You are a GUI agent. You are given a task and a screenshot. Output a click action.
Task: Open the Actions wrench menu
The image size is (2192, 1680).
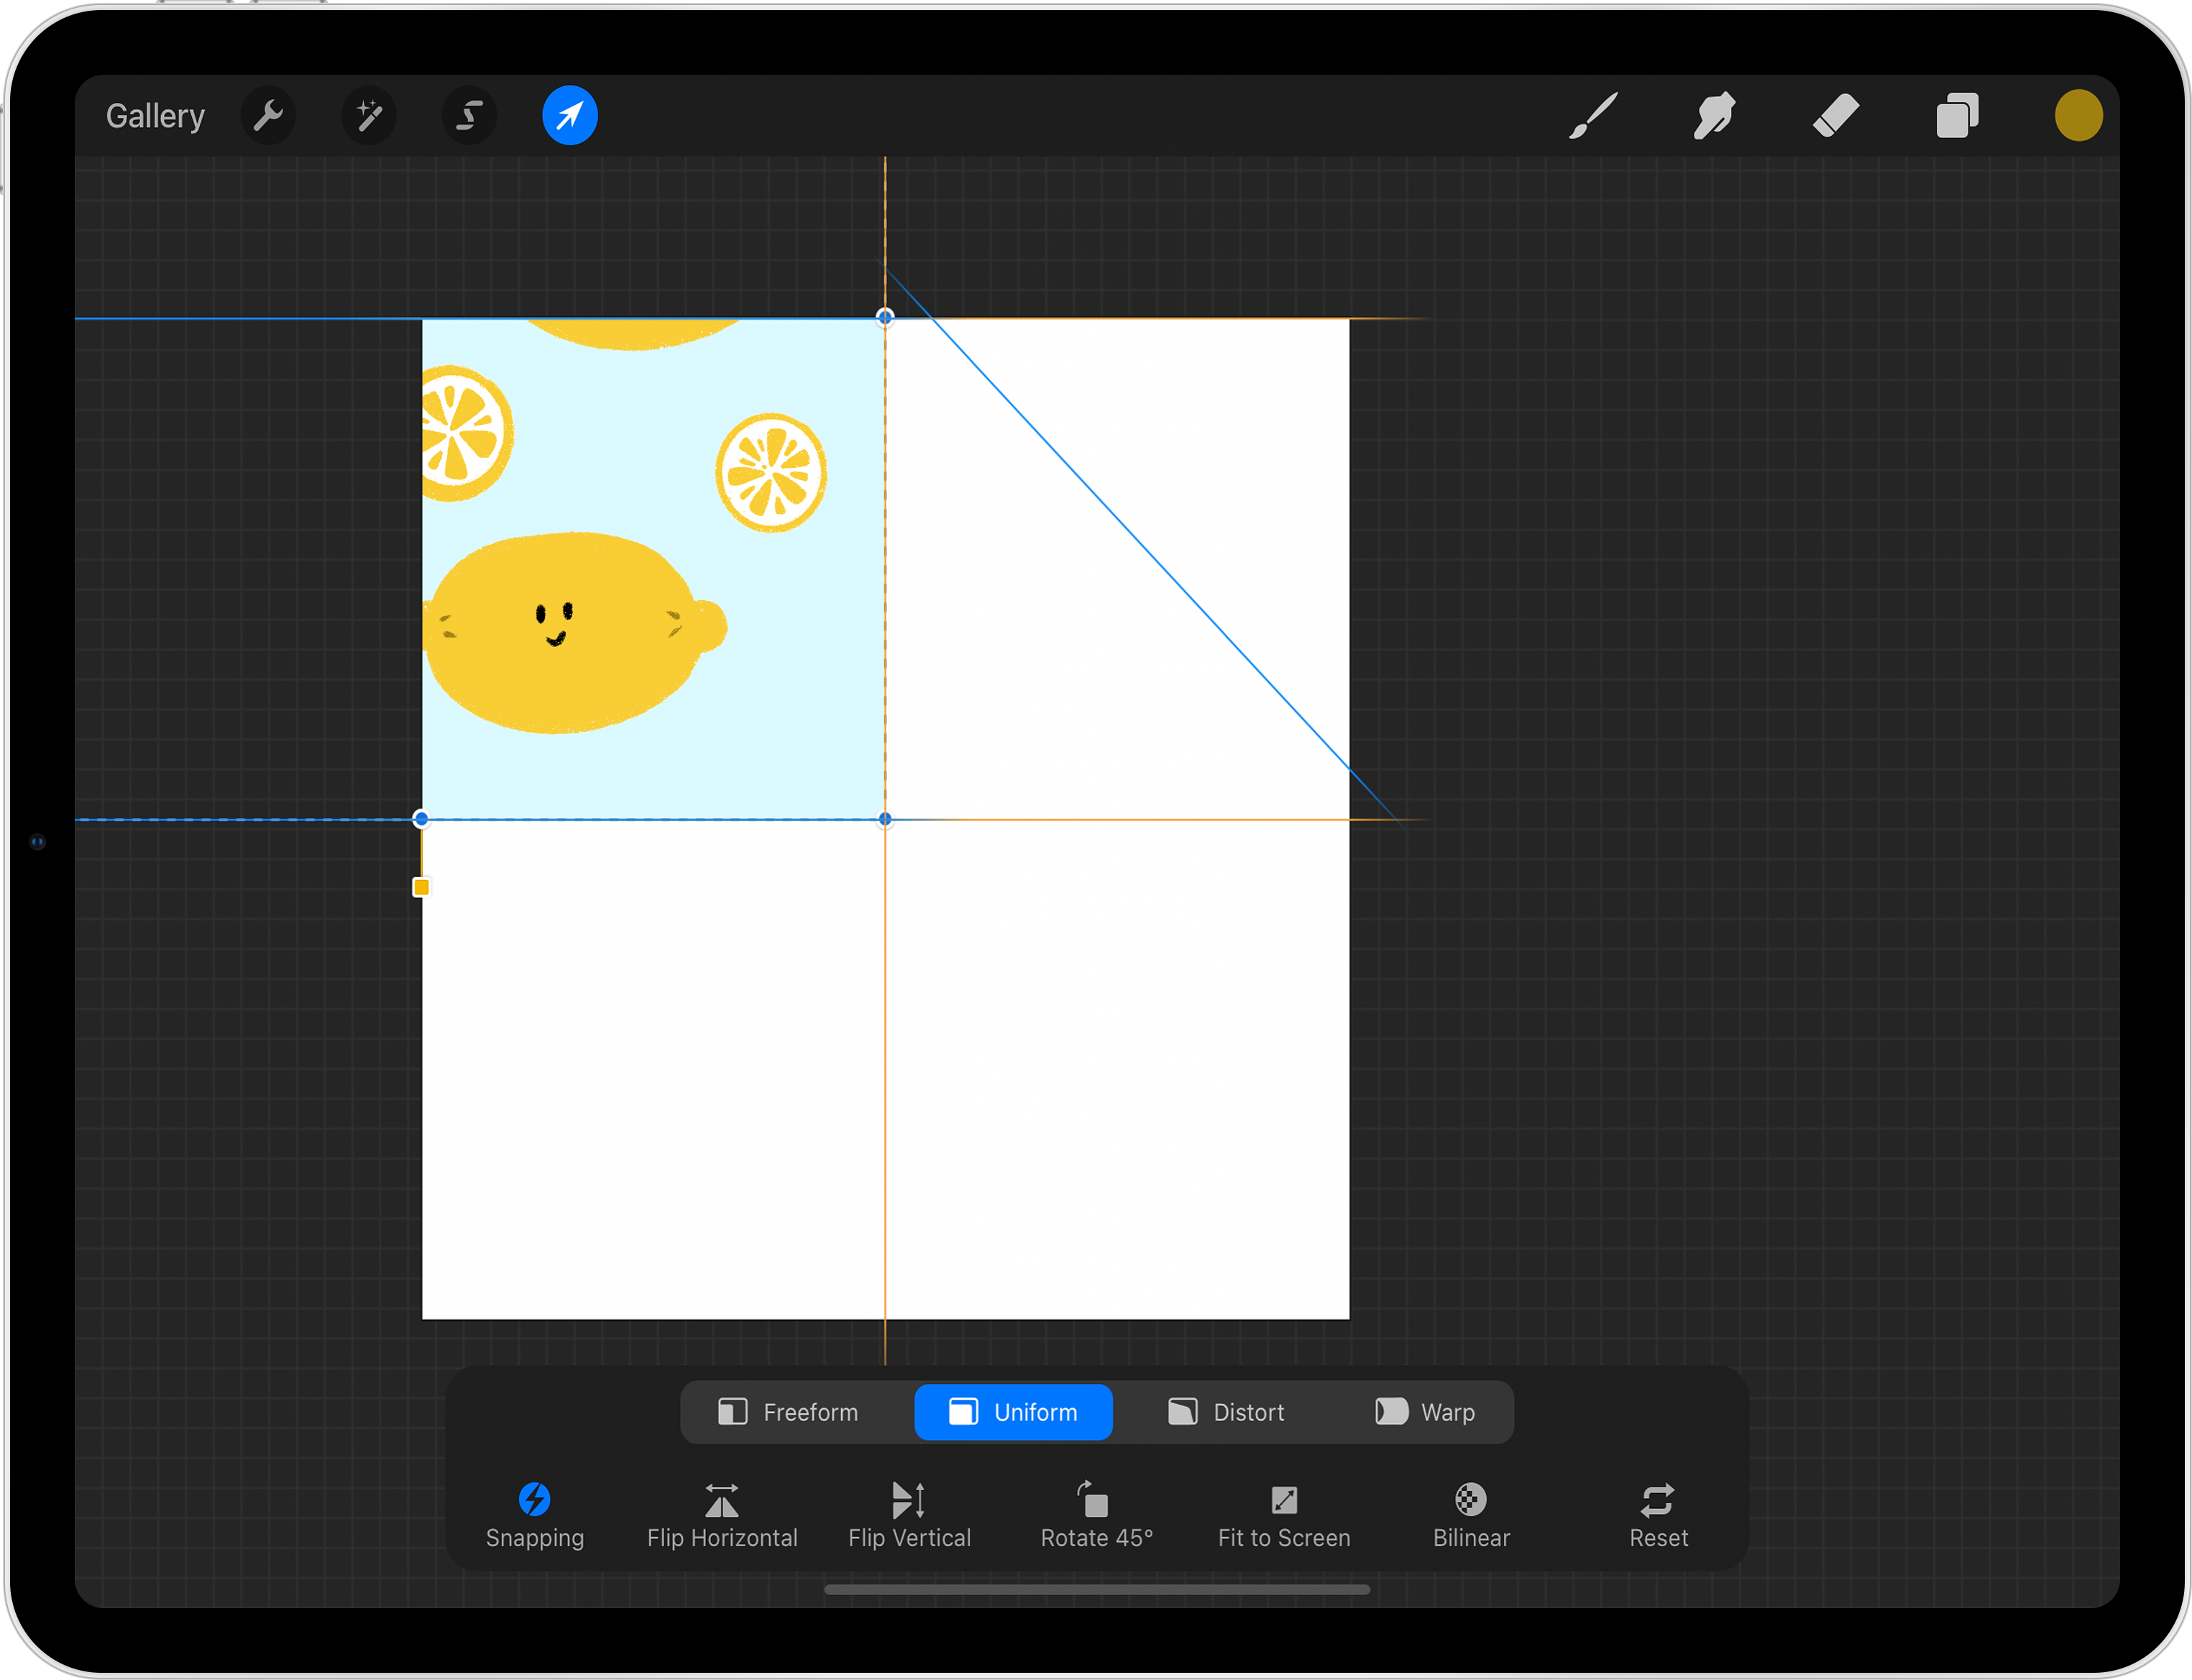pyautogui.click(x=268, y=116)
